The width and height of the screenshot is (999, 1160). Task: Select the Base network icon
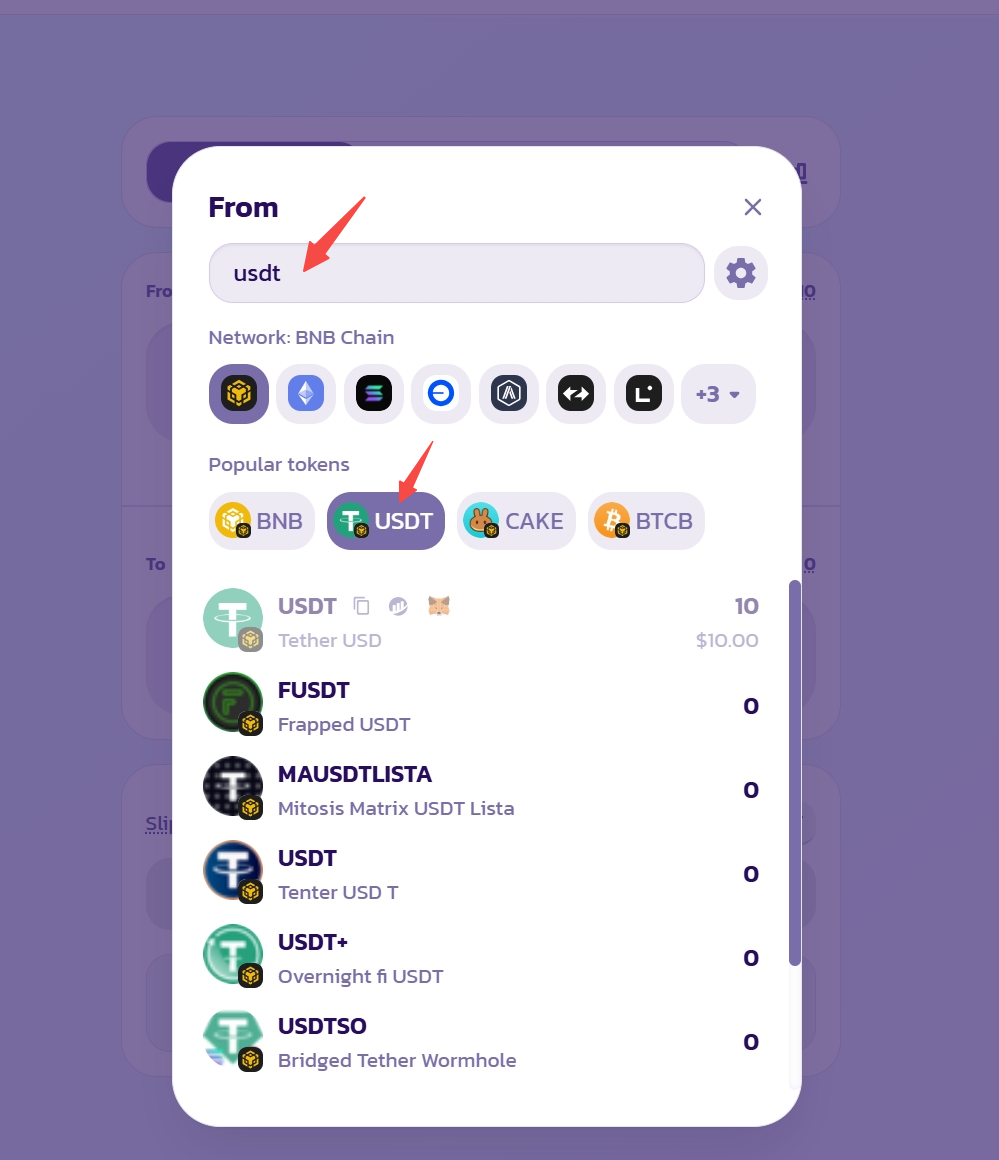pos(441,394)
